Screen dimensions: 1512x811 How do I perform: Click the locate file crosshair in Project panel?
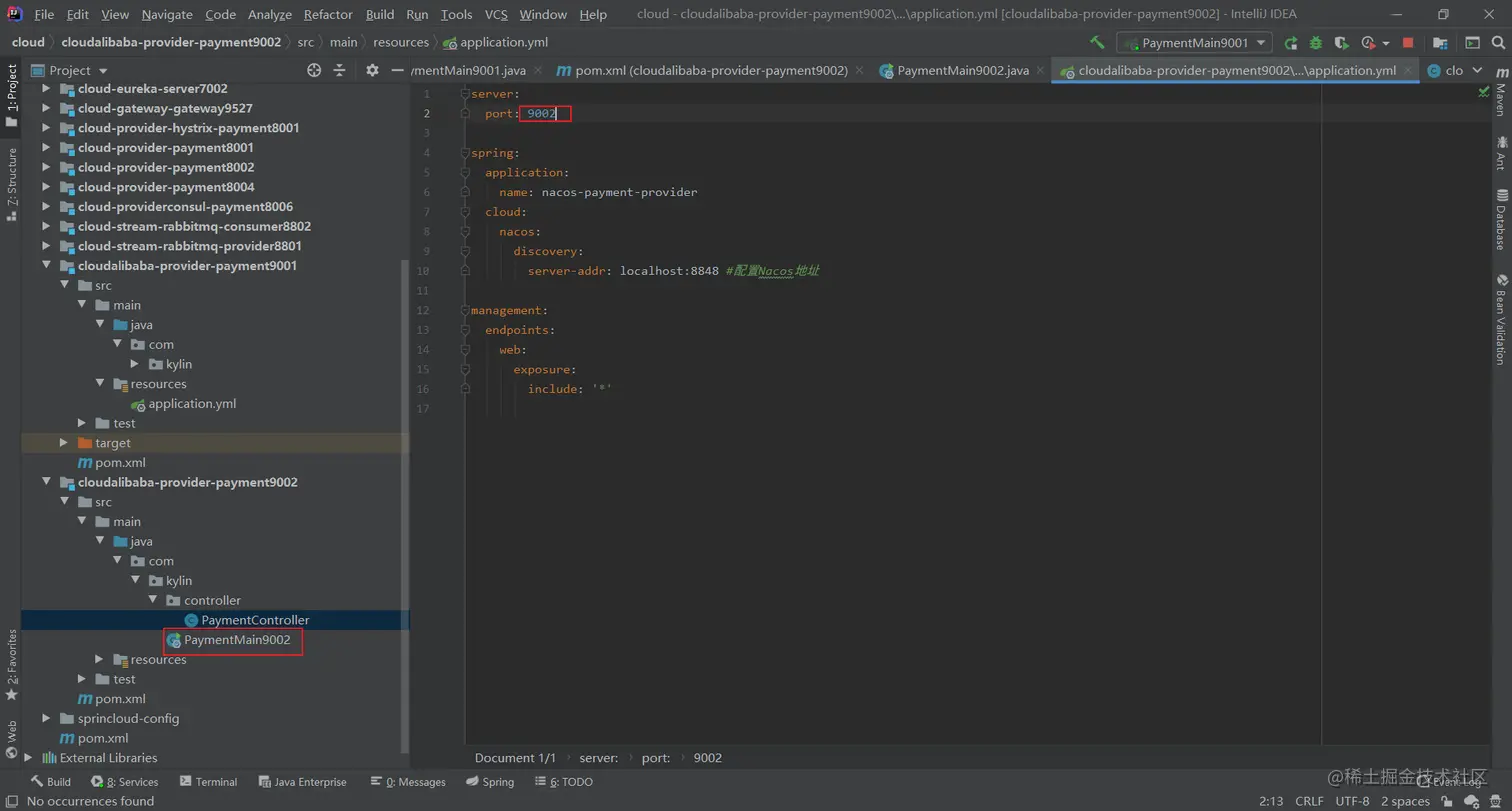314,70
